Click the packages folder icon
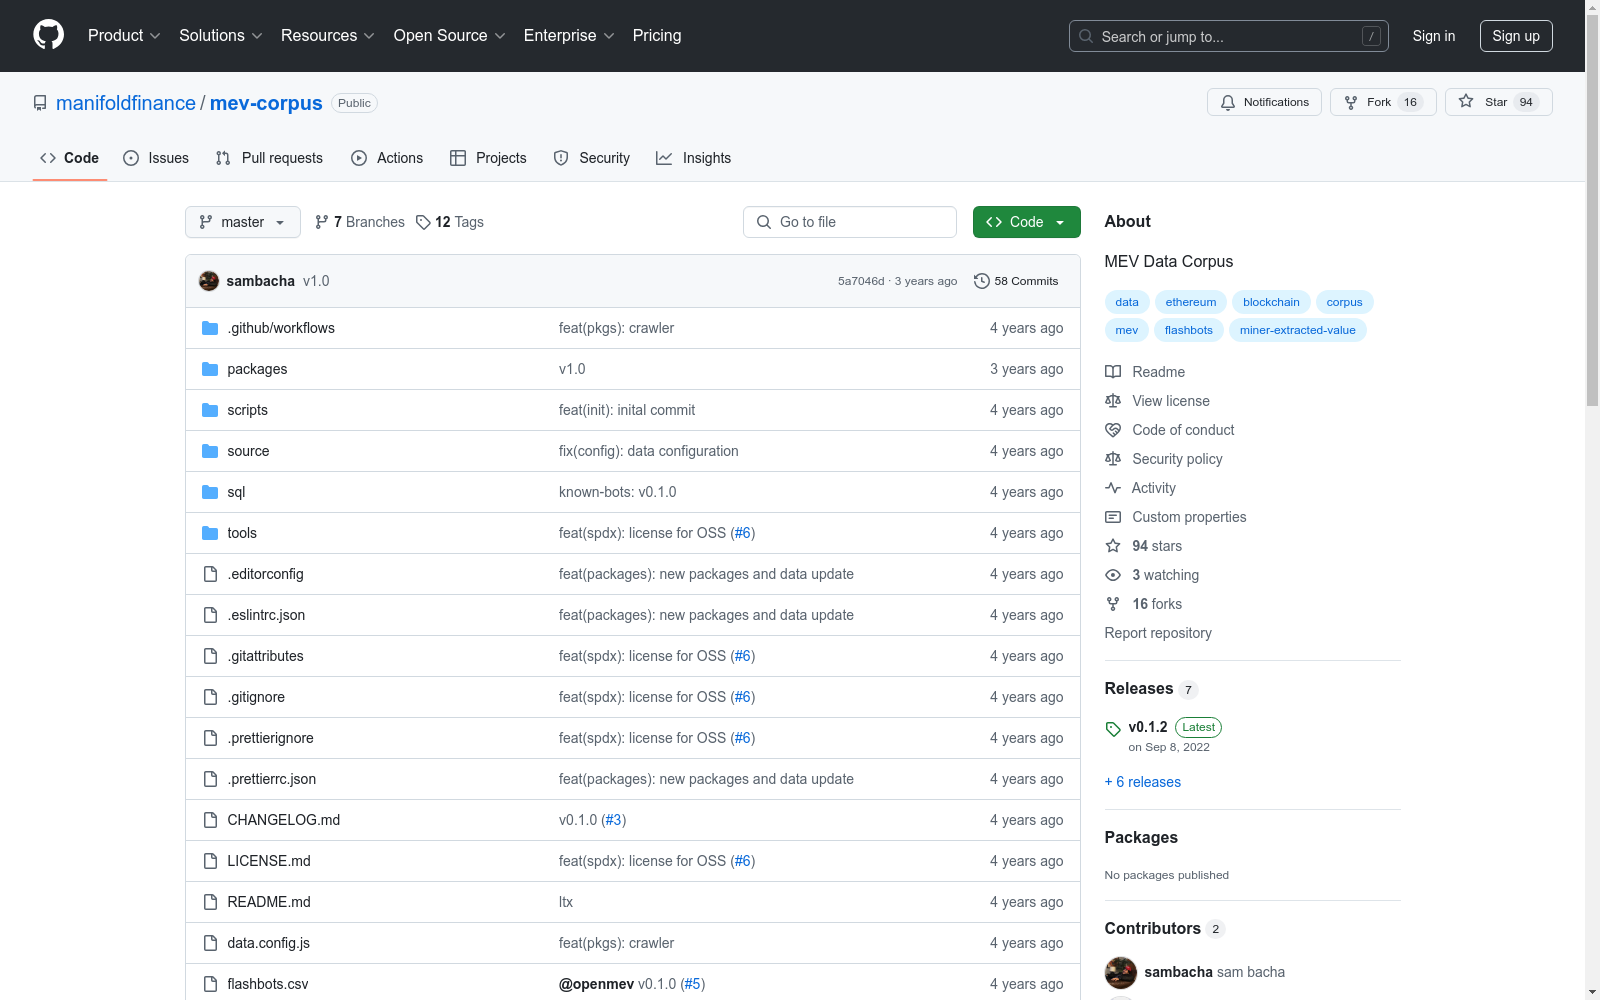Image resolution: width=1600 pixels, height=1000 pixels. 210,369
